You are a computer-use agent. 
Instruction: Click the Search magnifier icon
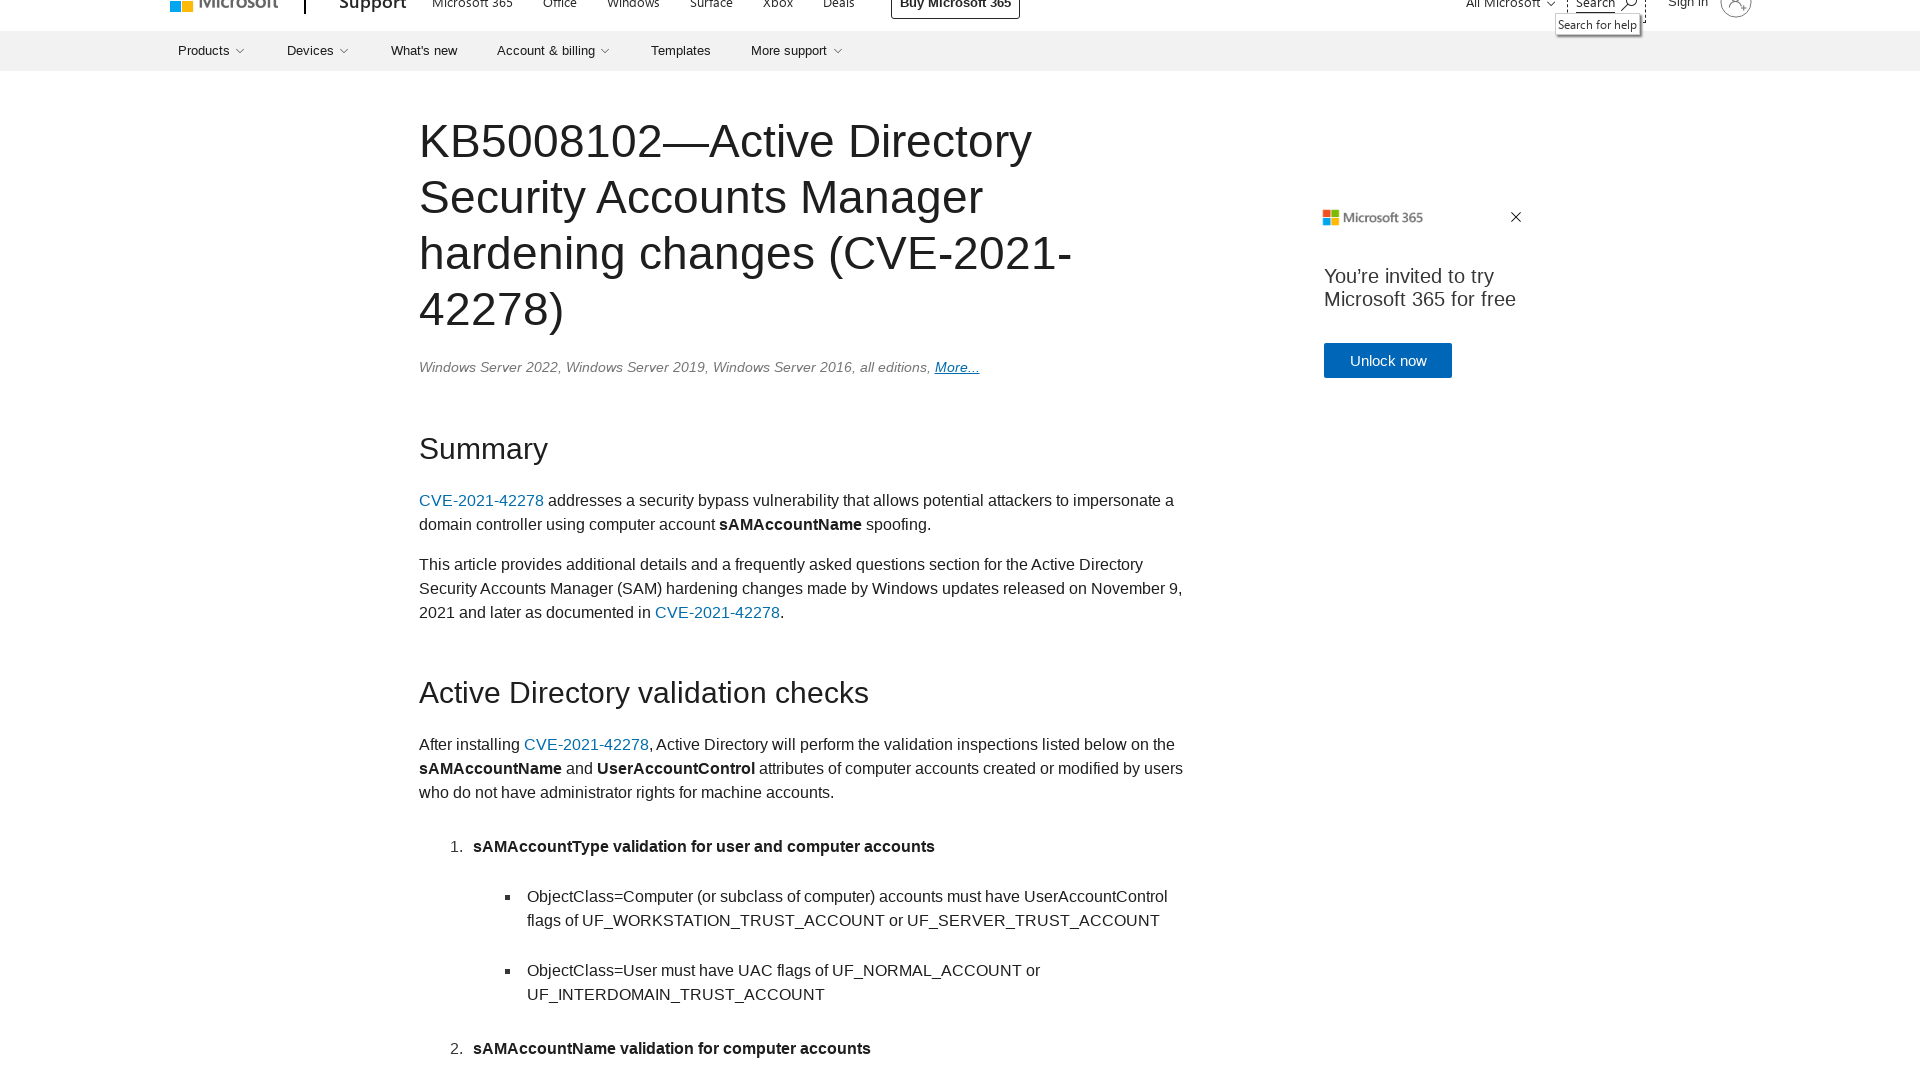pos(1629,5)
